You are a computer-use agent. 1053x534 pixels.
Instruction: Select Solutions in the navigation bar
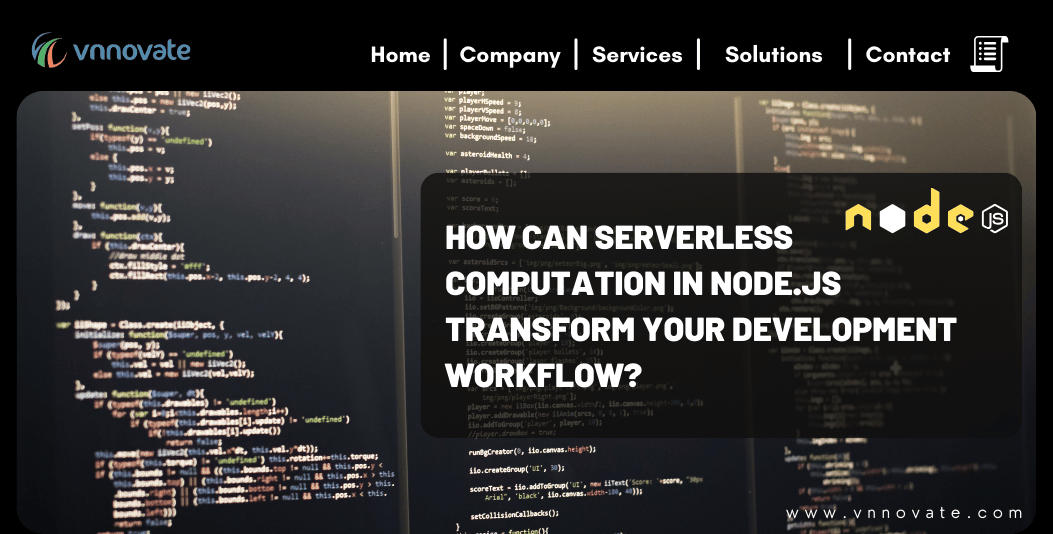pyautogui.click(x=773, y=55)
